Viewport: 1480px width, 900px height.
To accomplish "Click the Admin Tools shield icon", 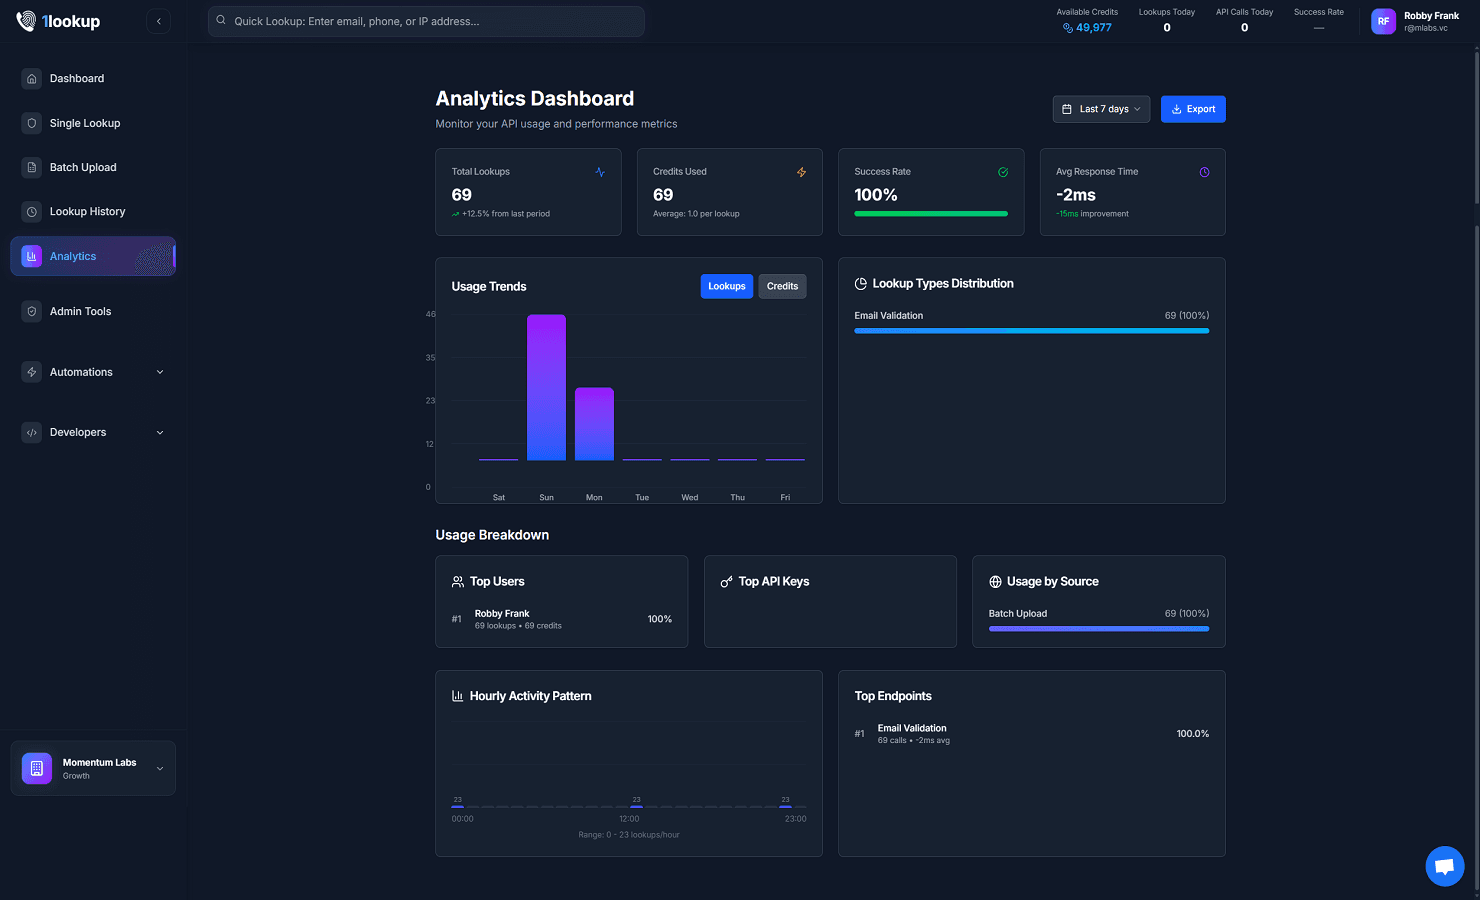I will [32, 312].
